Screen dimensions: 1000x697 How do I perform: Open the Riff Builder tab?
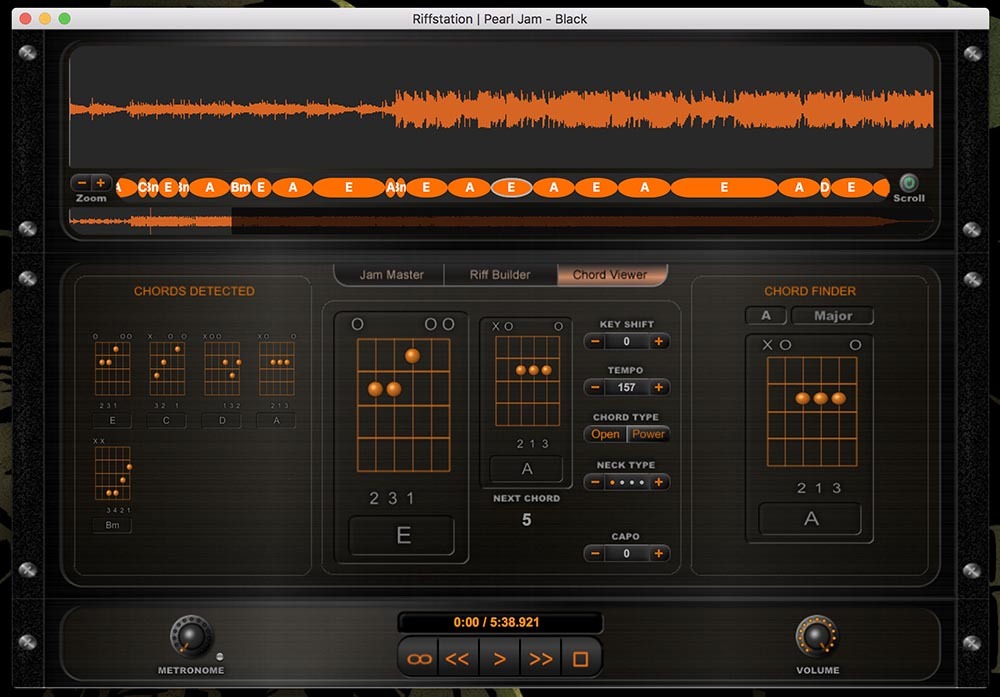coord(498,274)
